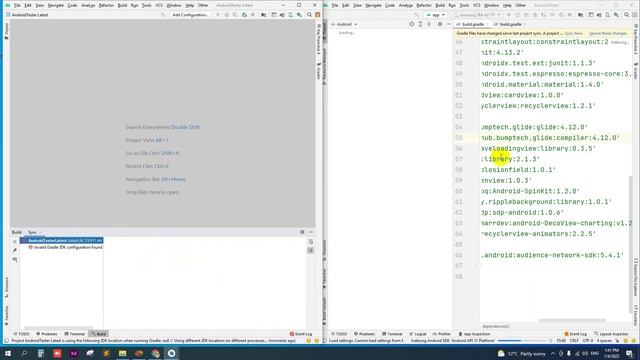Open TODO tab in left window bottom bar
640x360 pixels.
pyautogui.click(x=22, y=334)
